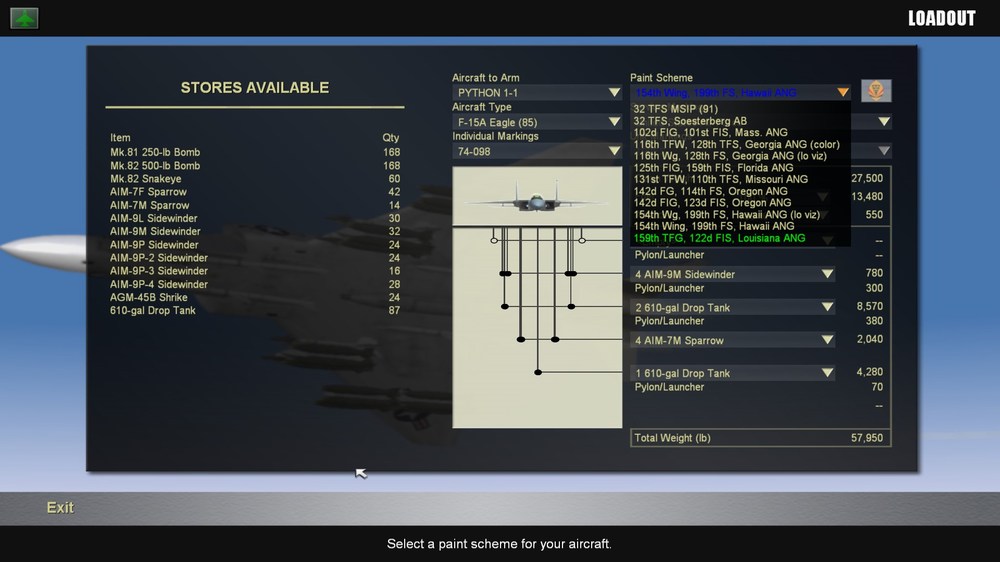Choose 32 TFS, Soesterberg AB paint scheme
This screenshot has height=562, width=1000.
coord(689,121)
